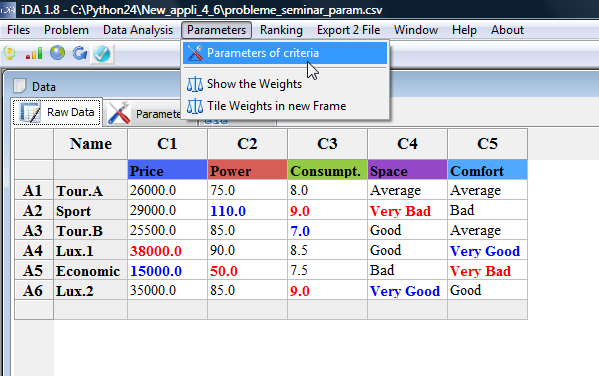Click the Data panel document icon
The image size is (599, 376).
point(19,86)
